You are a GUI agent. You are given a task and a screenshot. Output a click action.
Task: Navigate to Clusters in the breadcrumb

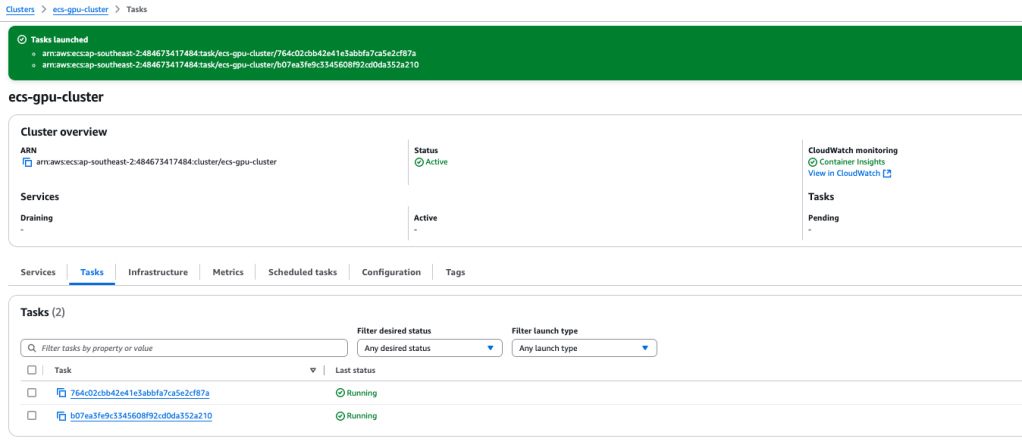click(x=21, y=8)
